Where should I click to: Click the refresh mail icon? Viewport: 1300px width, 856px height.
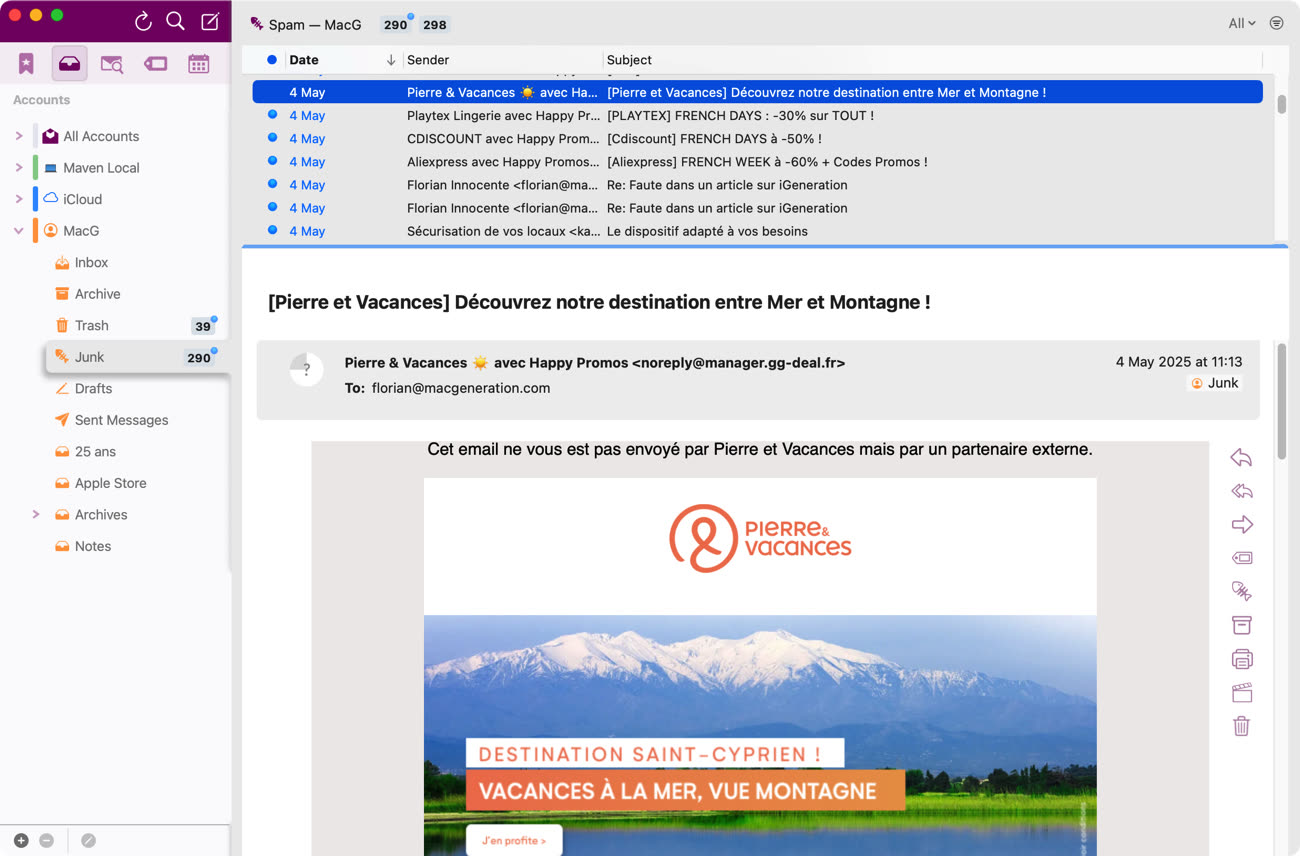coord(143,21)
